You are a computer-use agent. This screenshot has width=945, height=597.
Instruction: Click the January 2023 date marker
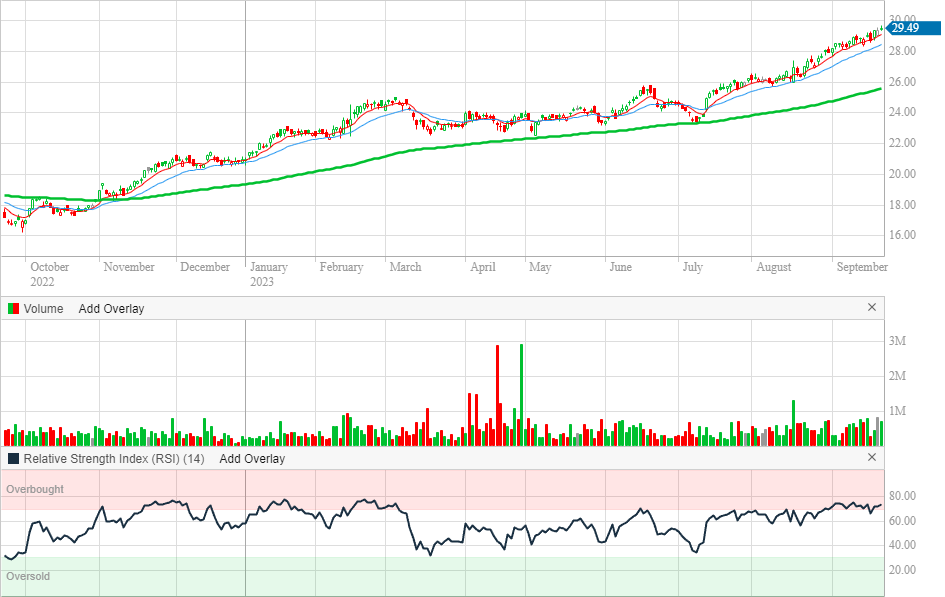coord(268,274)
